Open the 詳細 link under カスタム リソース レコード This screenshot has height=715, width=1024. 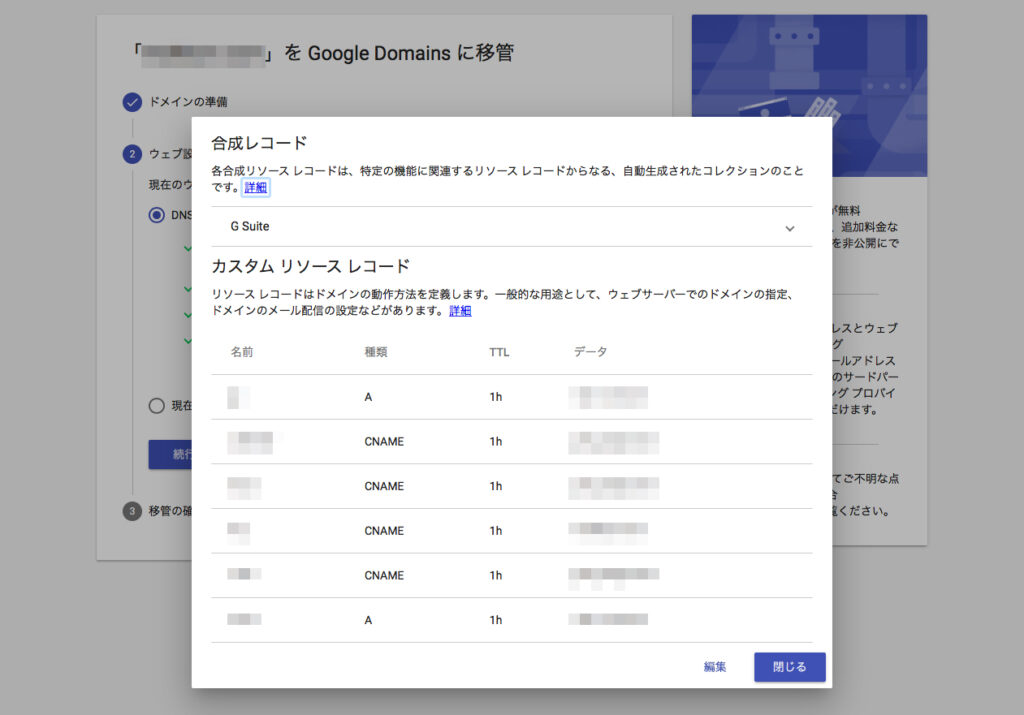460,311
